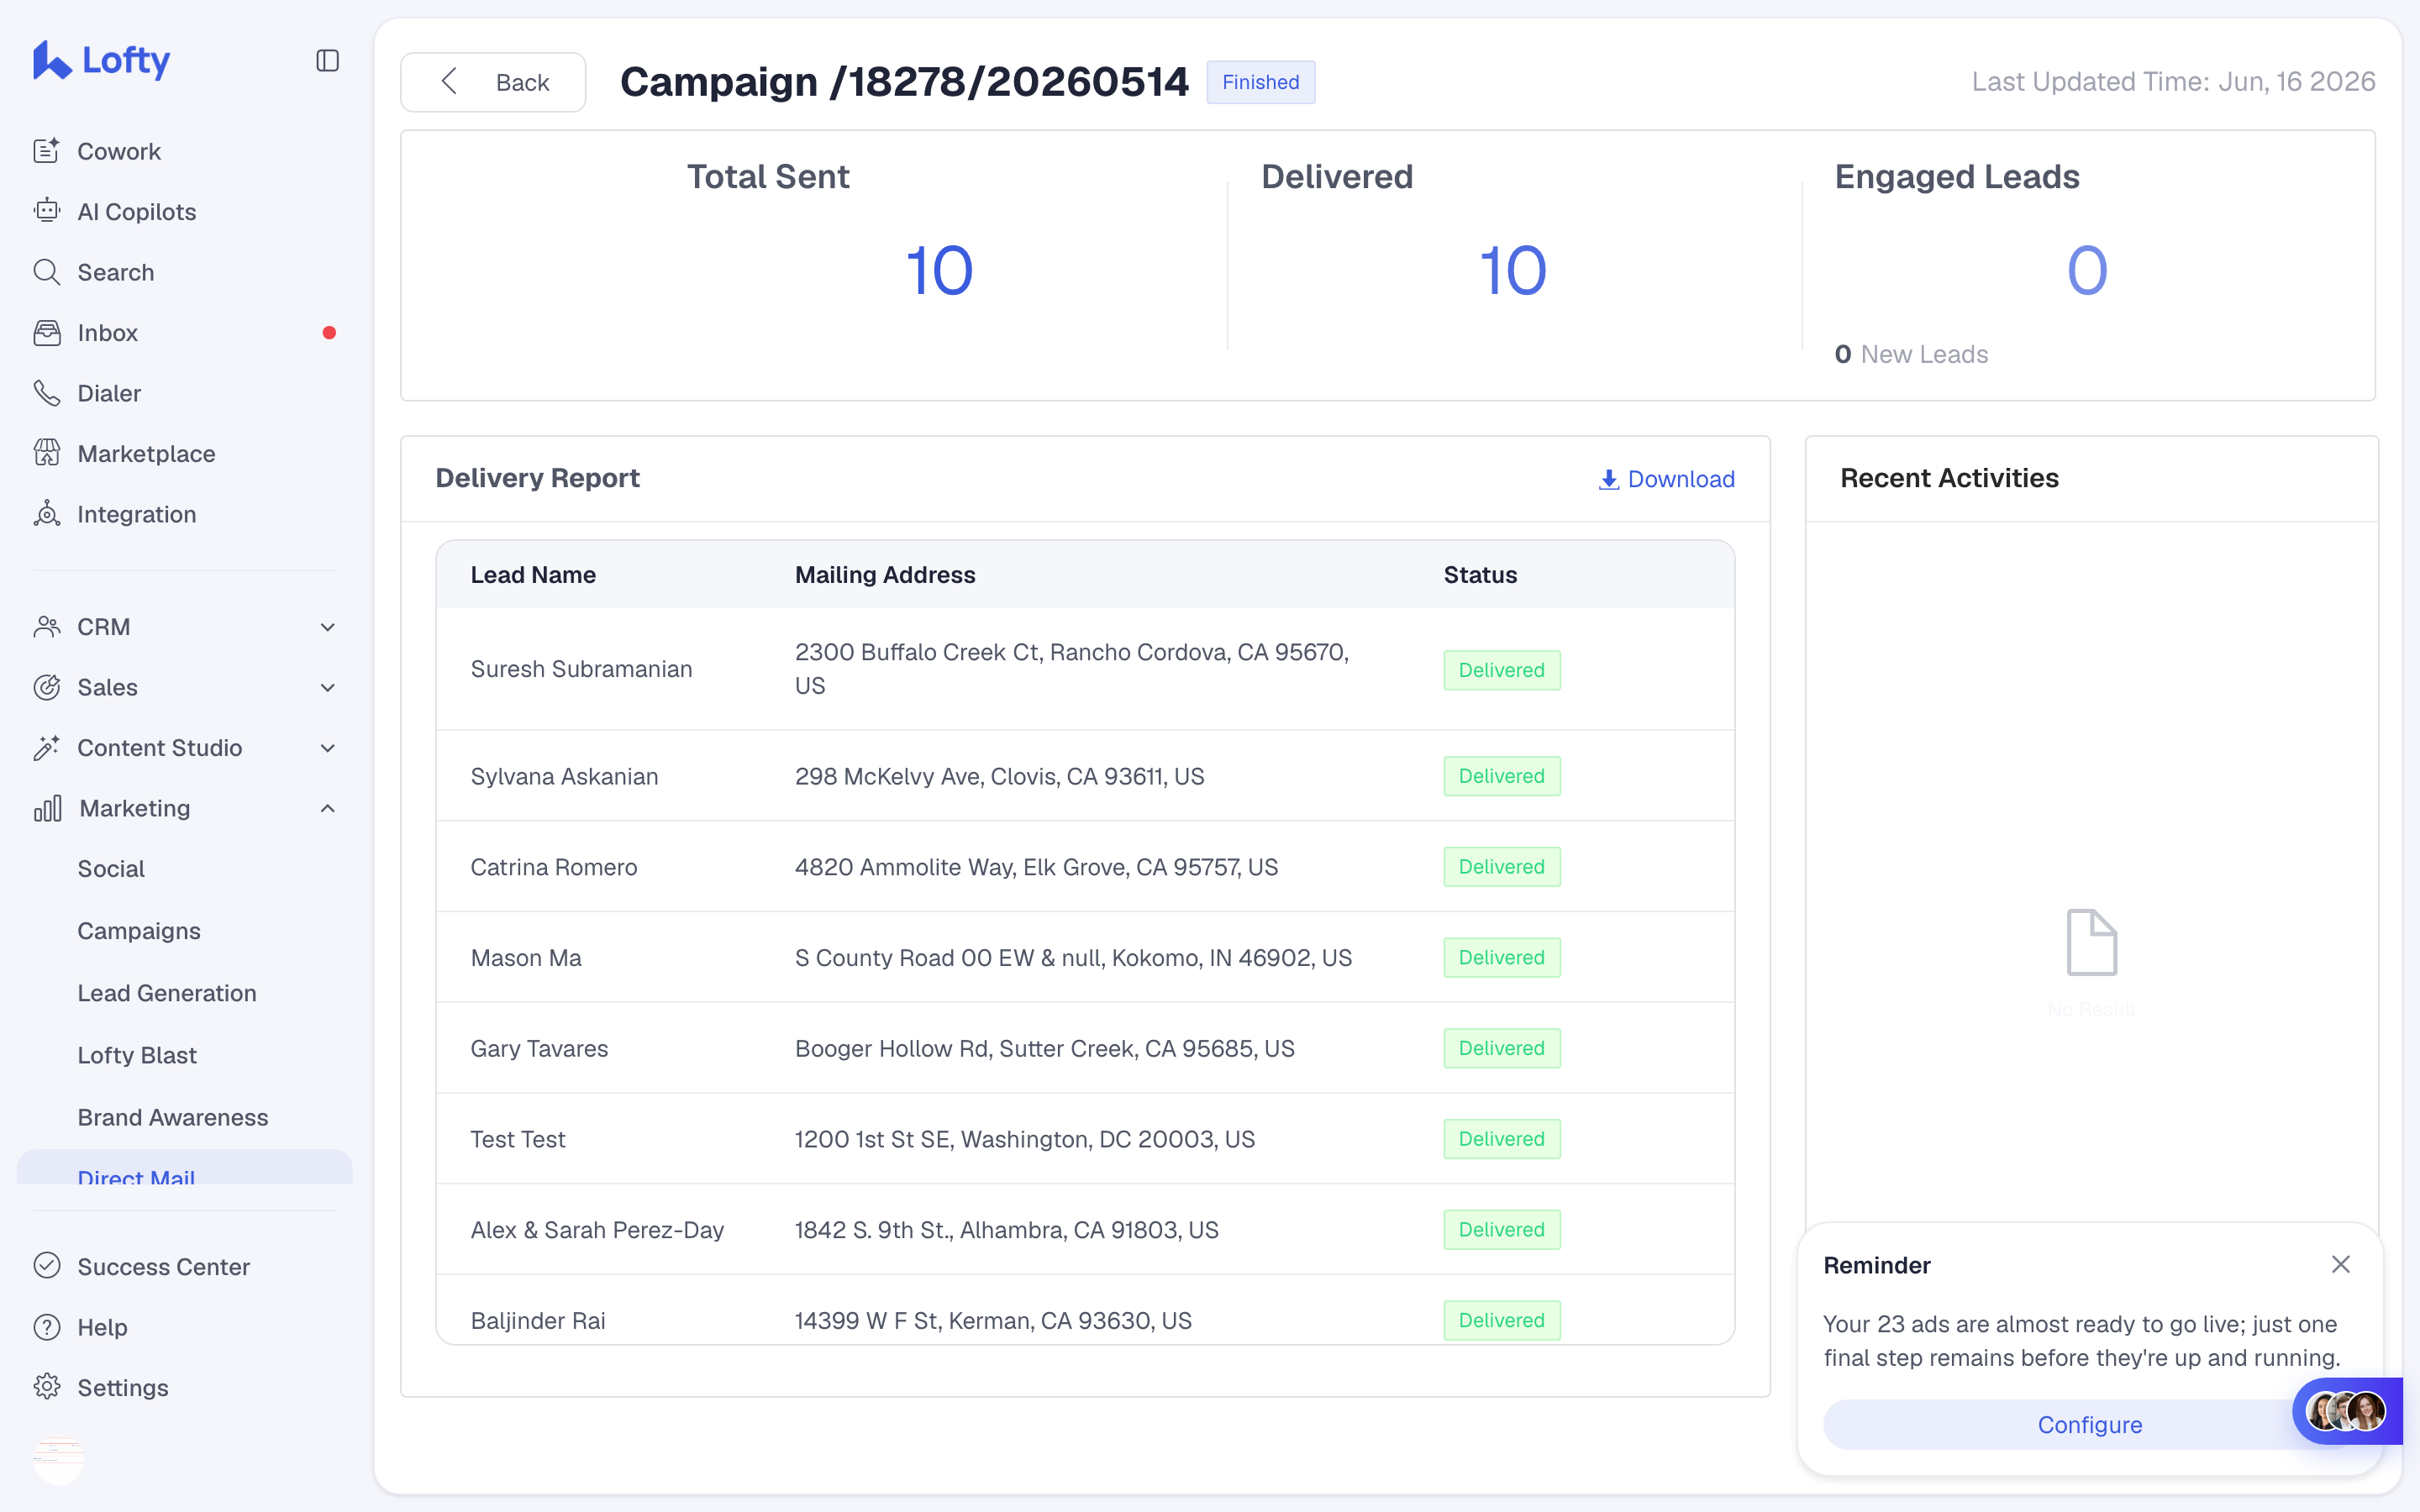Click the Last Updated Time text
This screenshot has width=2420, height=1512.
coord(2173,82)
